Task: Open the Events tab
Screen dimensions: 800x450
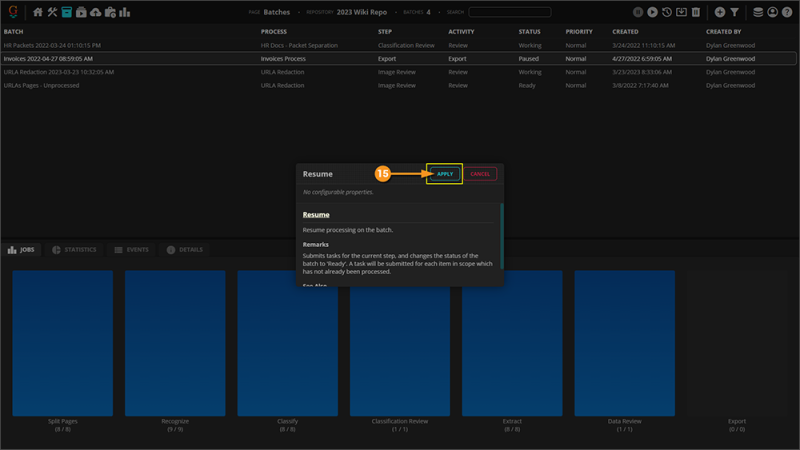Action: point(131,250)
